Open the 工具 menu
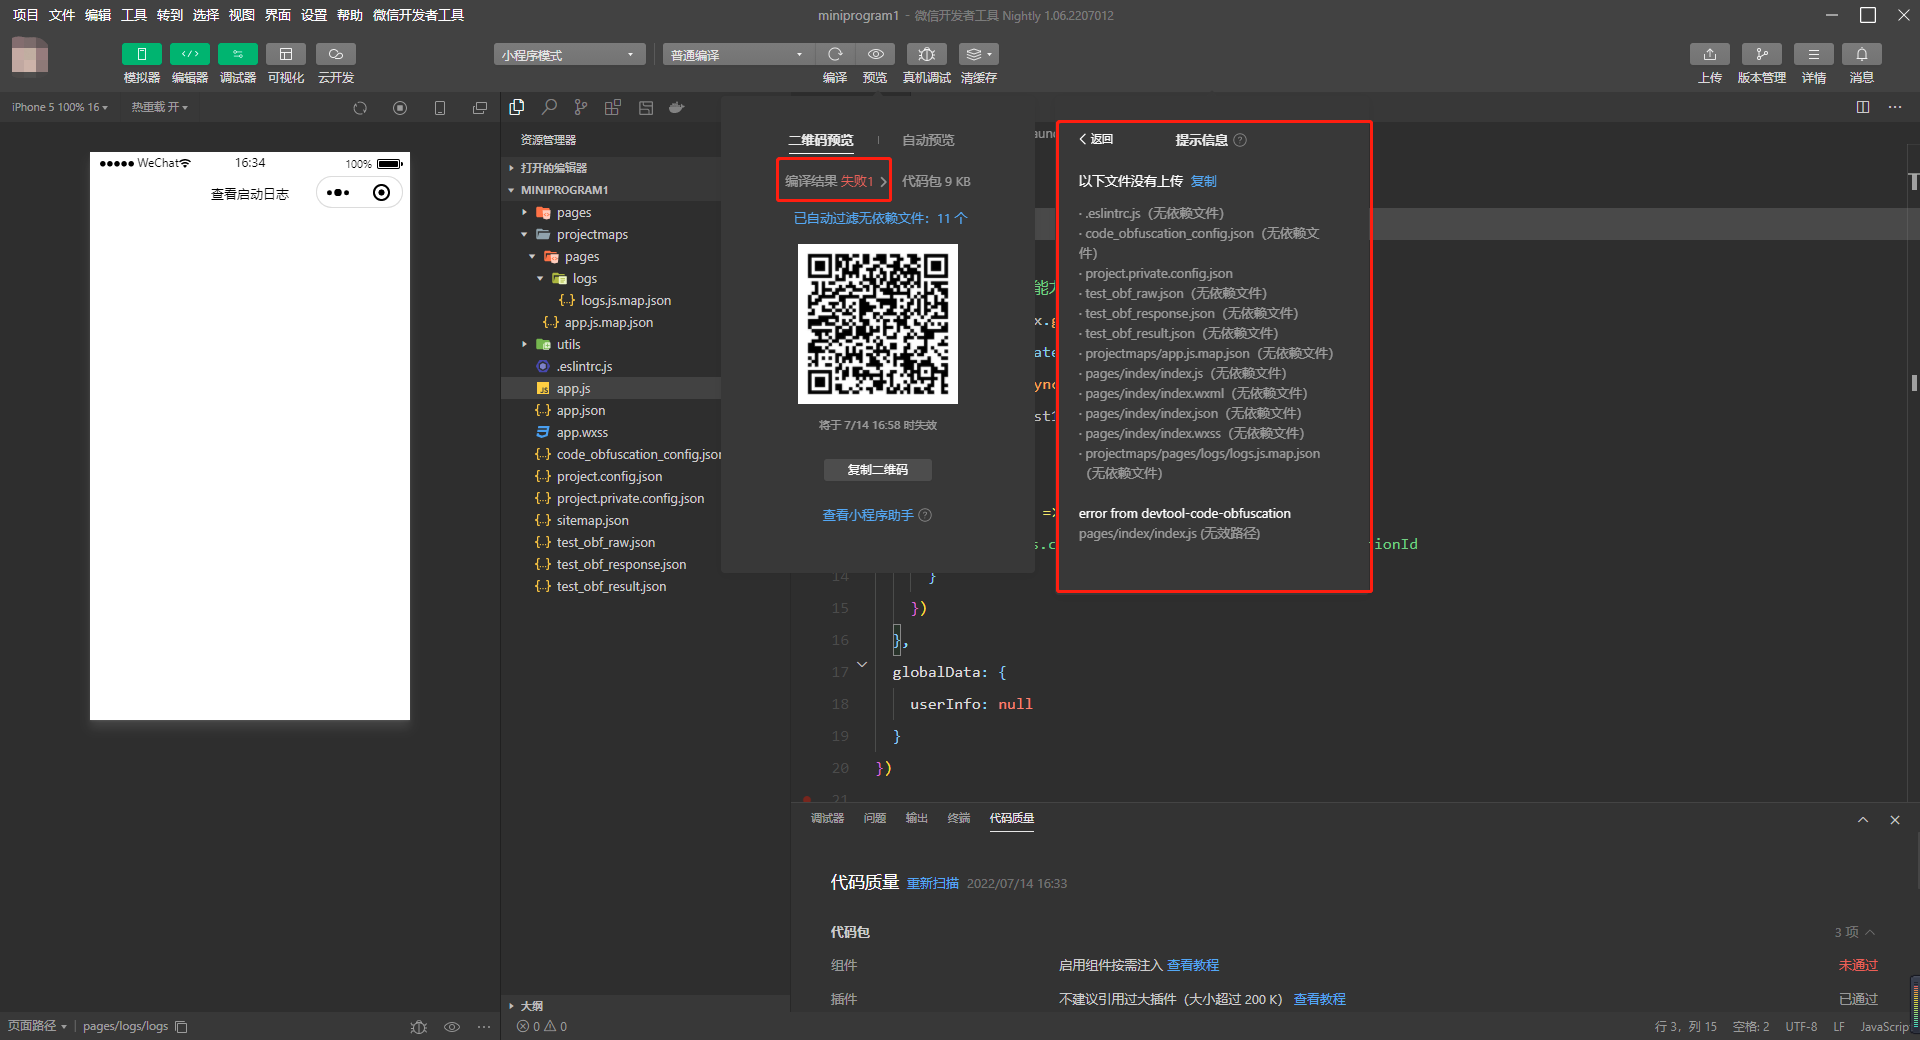1920x1040 pixels. 134,15
